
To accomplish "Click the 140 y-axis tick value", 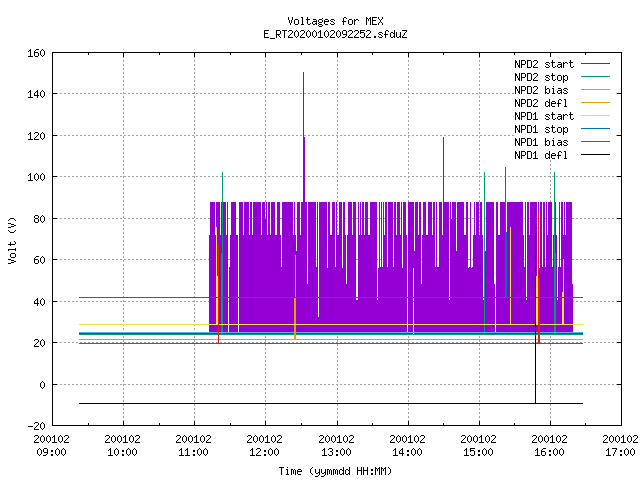I will point(36,94).
